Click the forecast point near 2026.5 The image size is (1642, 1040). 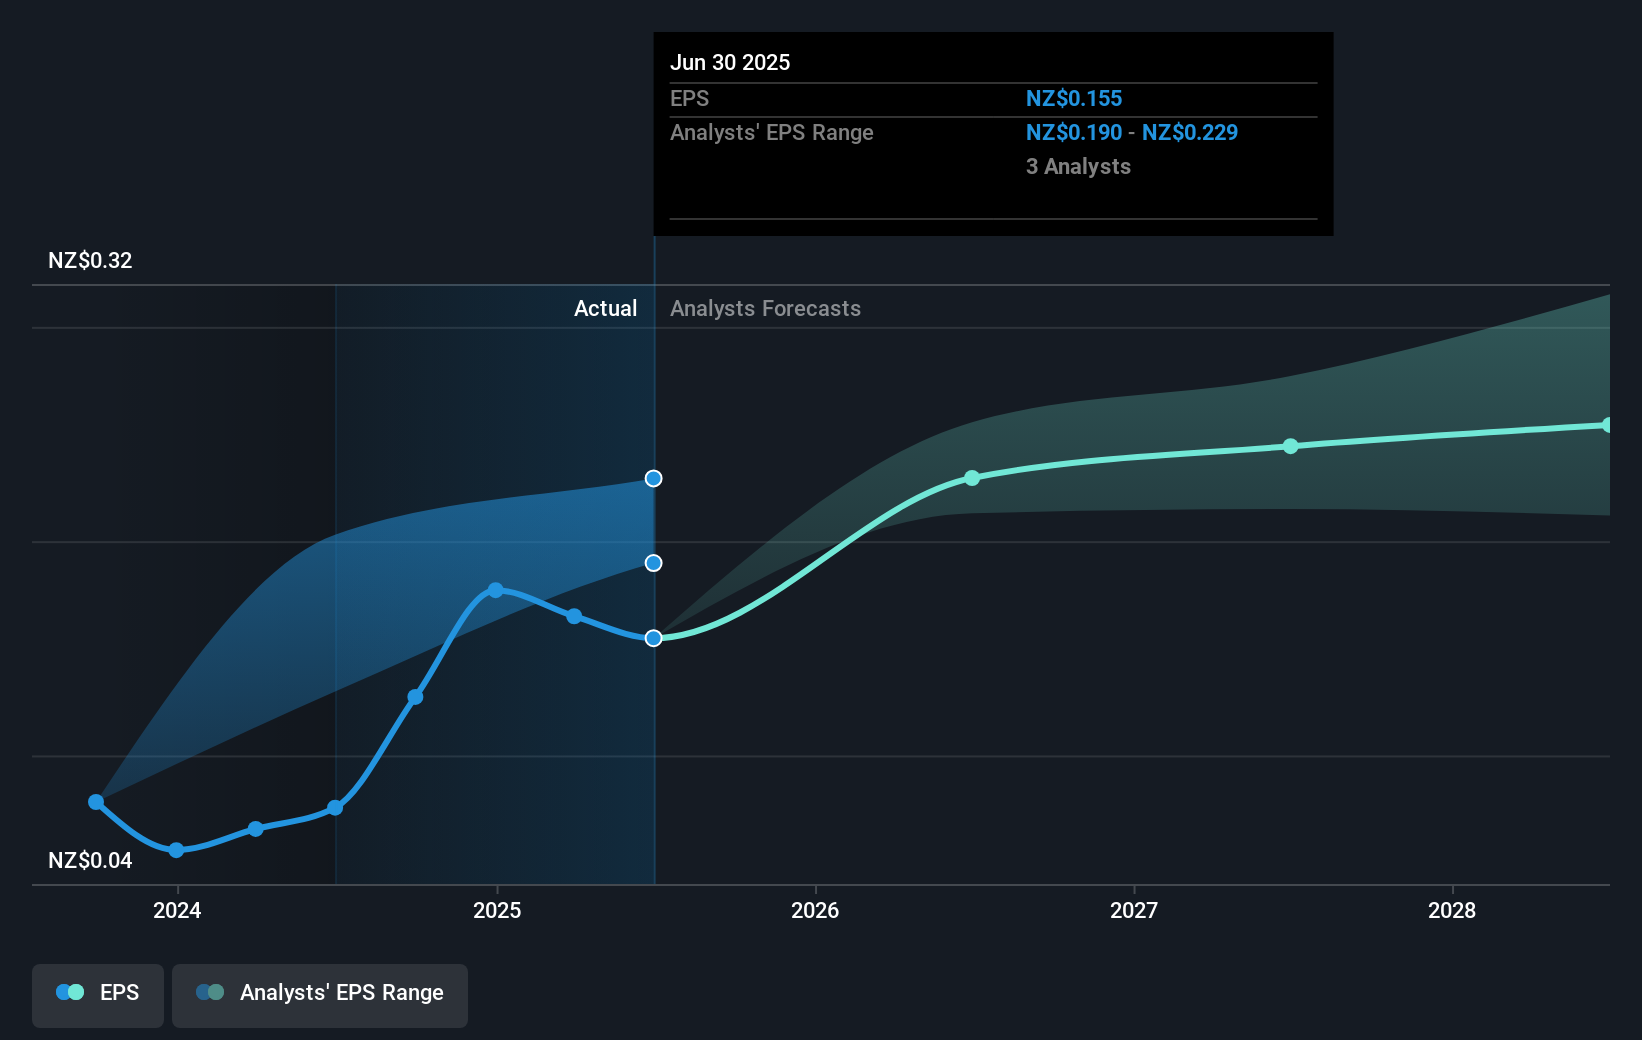click(972, 478)
